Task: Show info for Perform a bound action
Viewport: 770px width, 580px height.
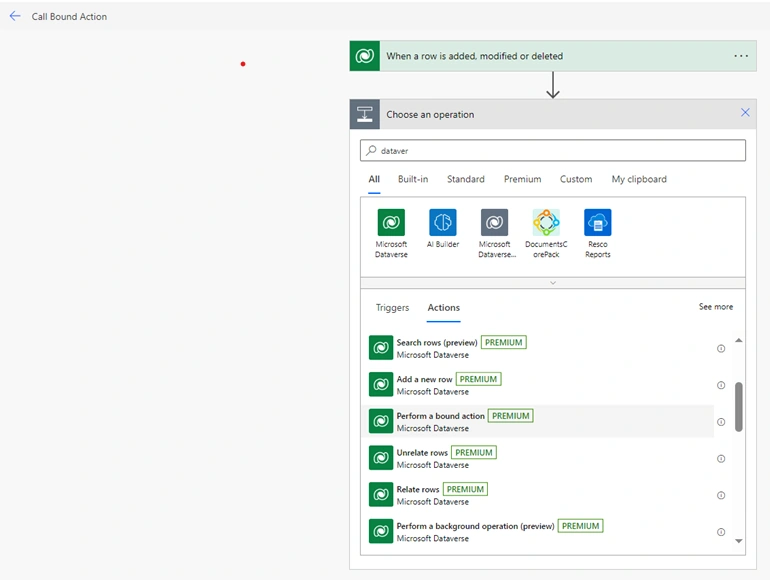Action: click(721, 422)
